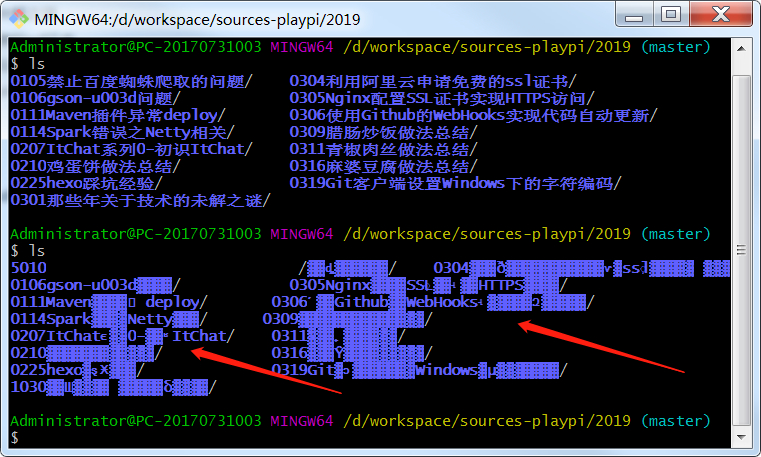This screenshot has width=761, height=457.
Task: Click the scrollbar up arrow
Action: 741,49
